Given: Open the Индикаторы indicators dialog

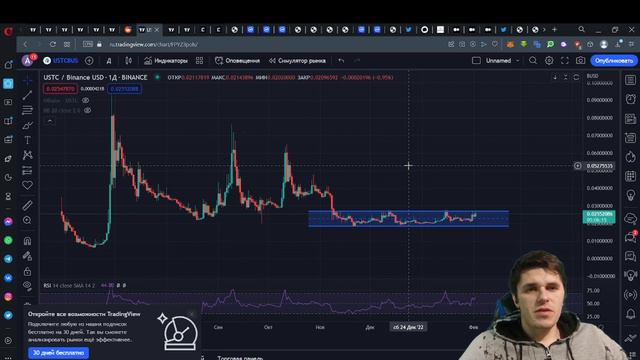Looking at the screenshot, I should click(x=166, y=60).
